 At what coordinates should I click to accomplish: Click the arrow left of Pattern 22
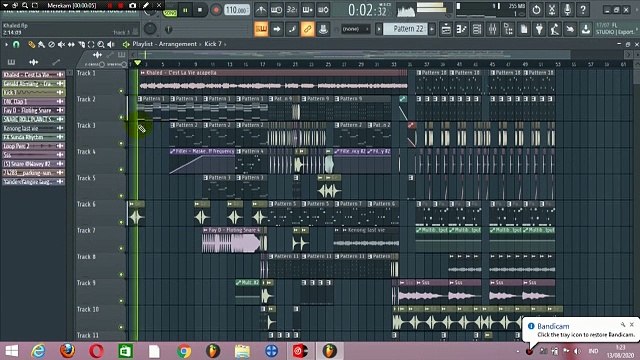[x=379, y=29]
